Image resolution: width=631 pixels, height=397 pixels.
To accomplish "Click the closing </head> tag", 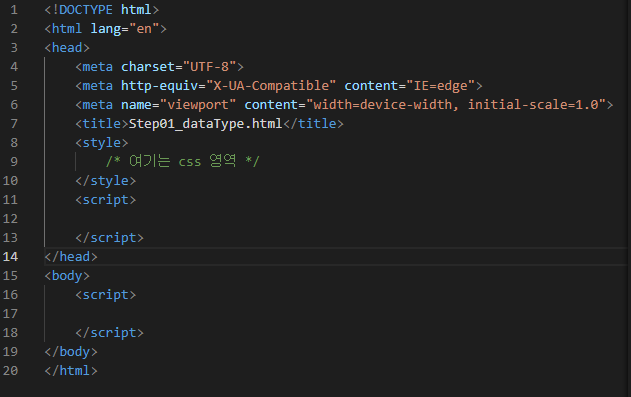I will coord(71,257).
